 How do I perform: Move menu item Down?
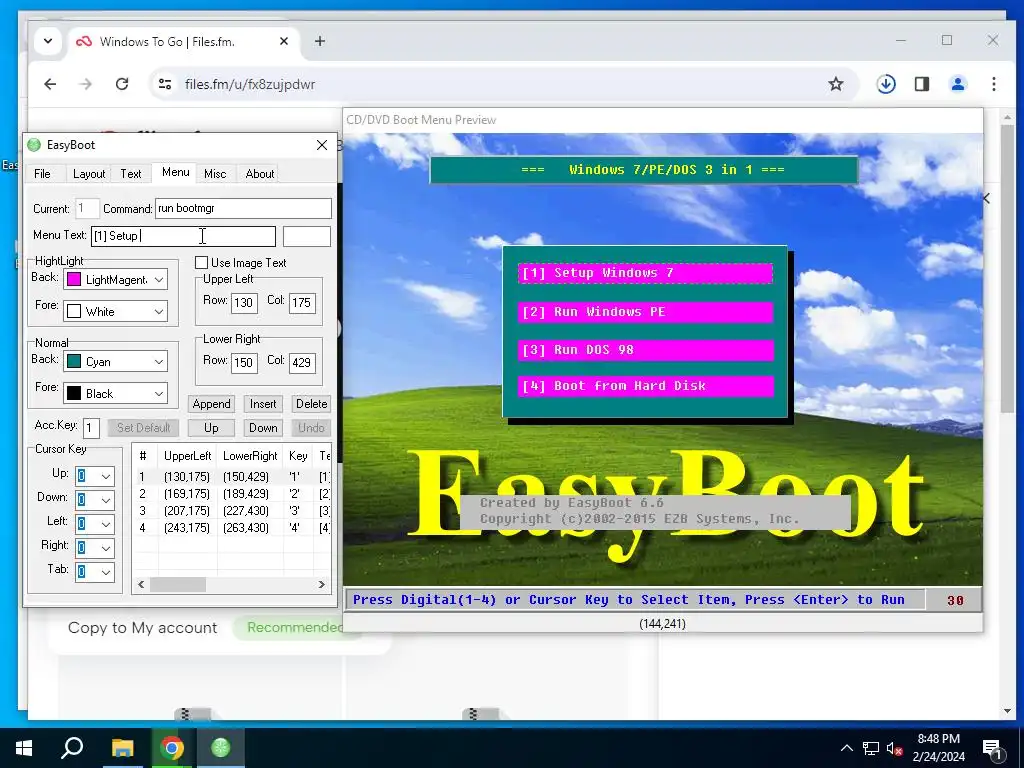pos(263,428)
